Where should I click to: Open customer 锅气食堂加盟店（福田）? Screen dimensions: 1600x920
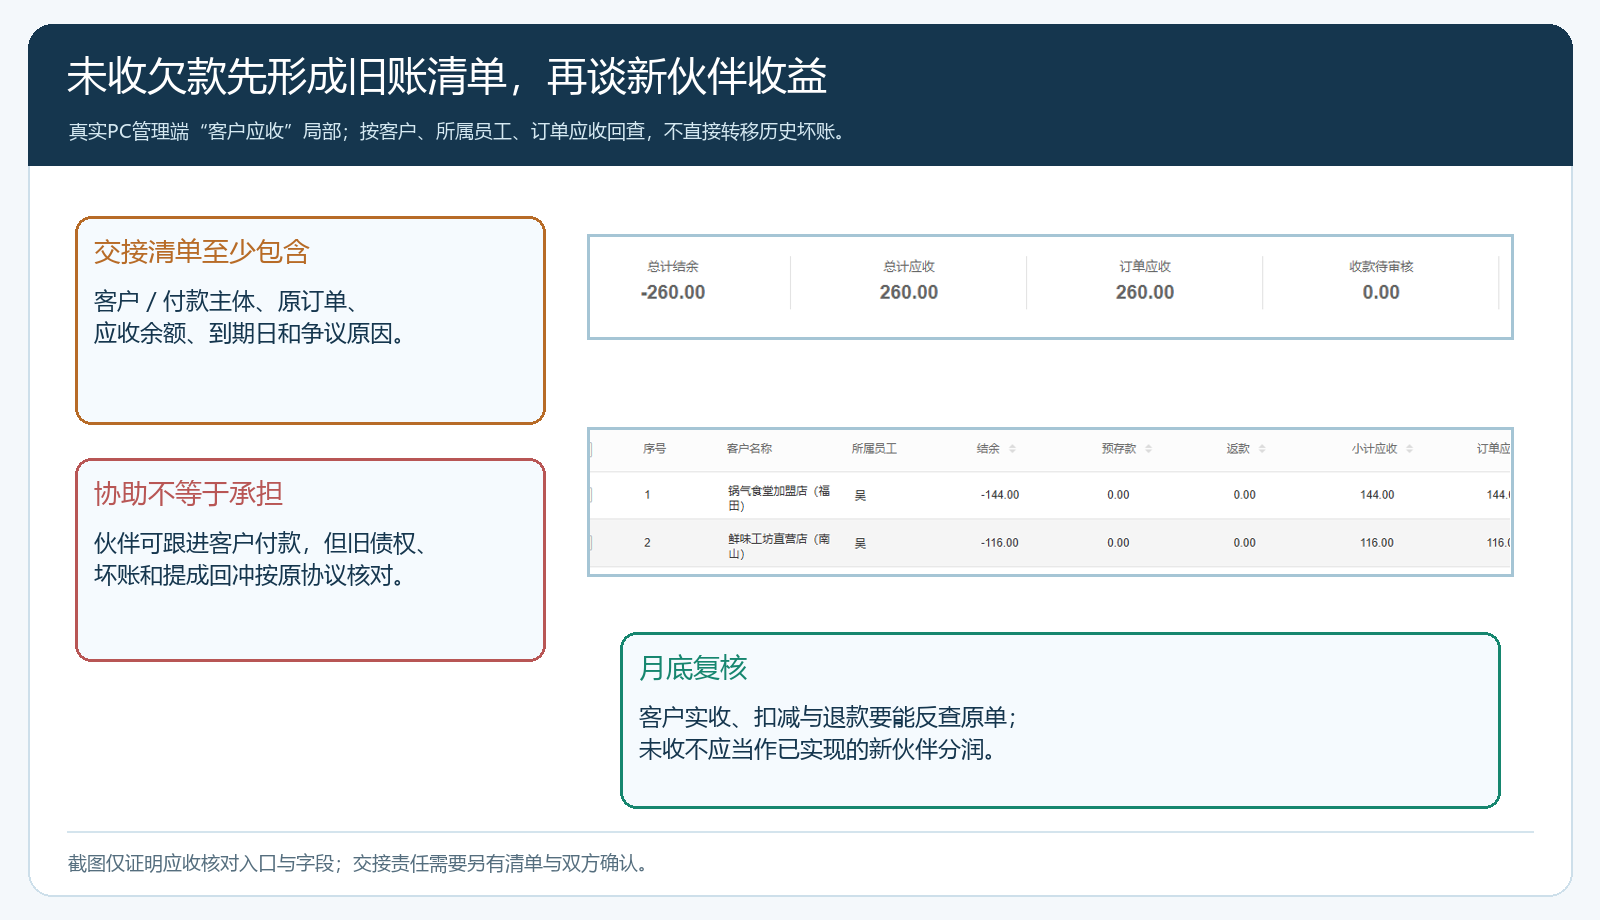point(779,498)
